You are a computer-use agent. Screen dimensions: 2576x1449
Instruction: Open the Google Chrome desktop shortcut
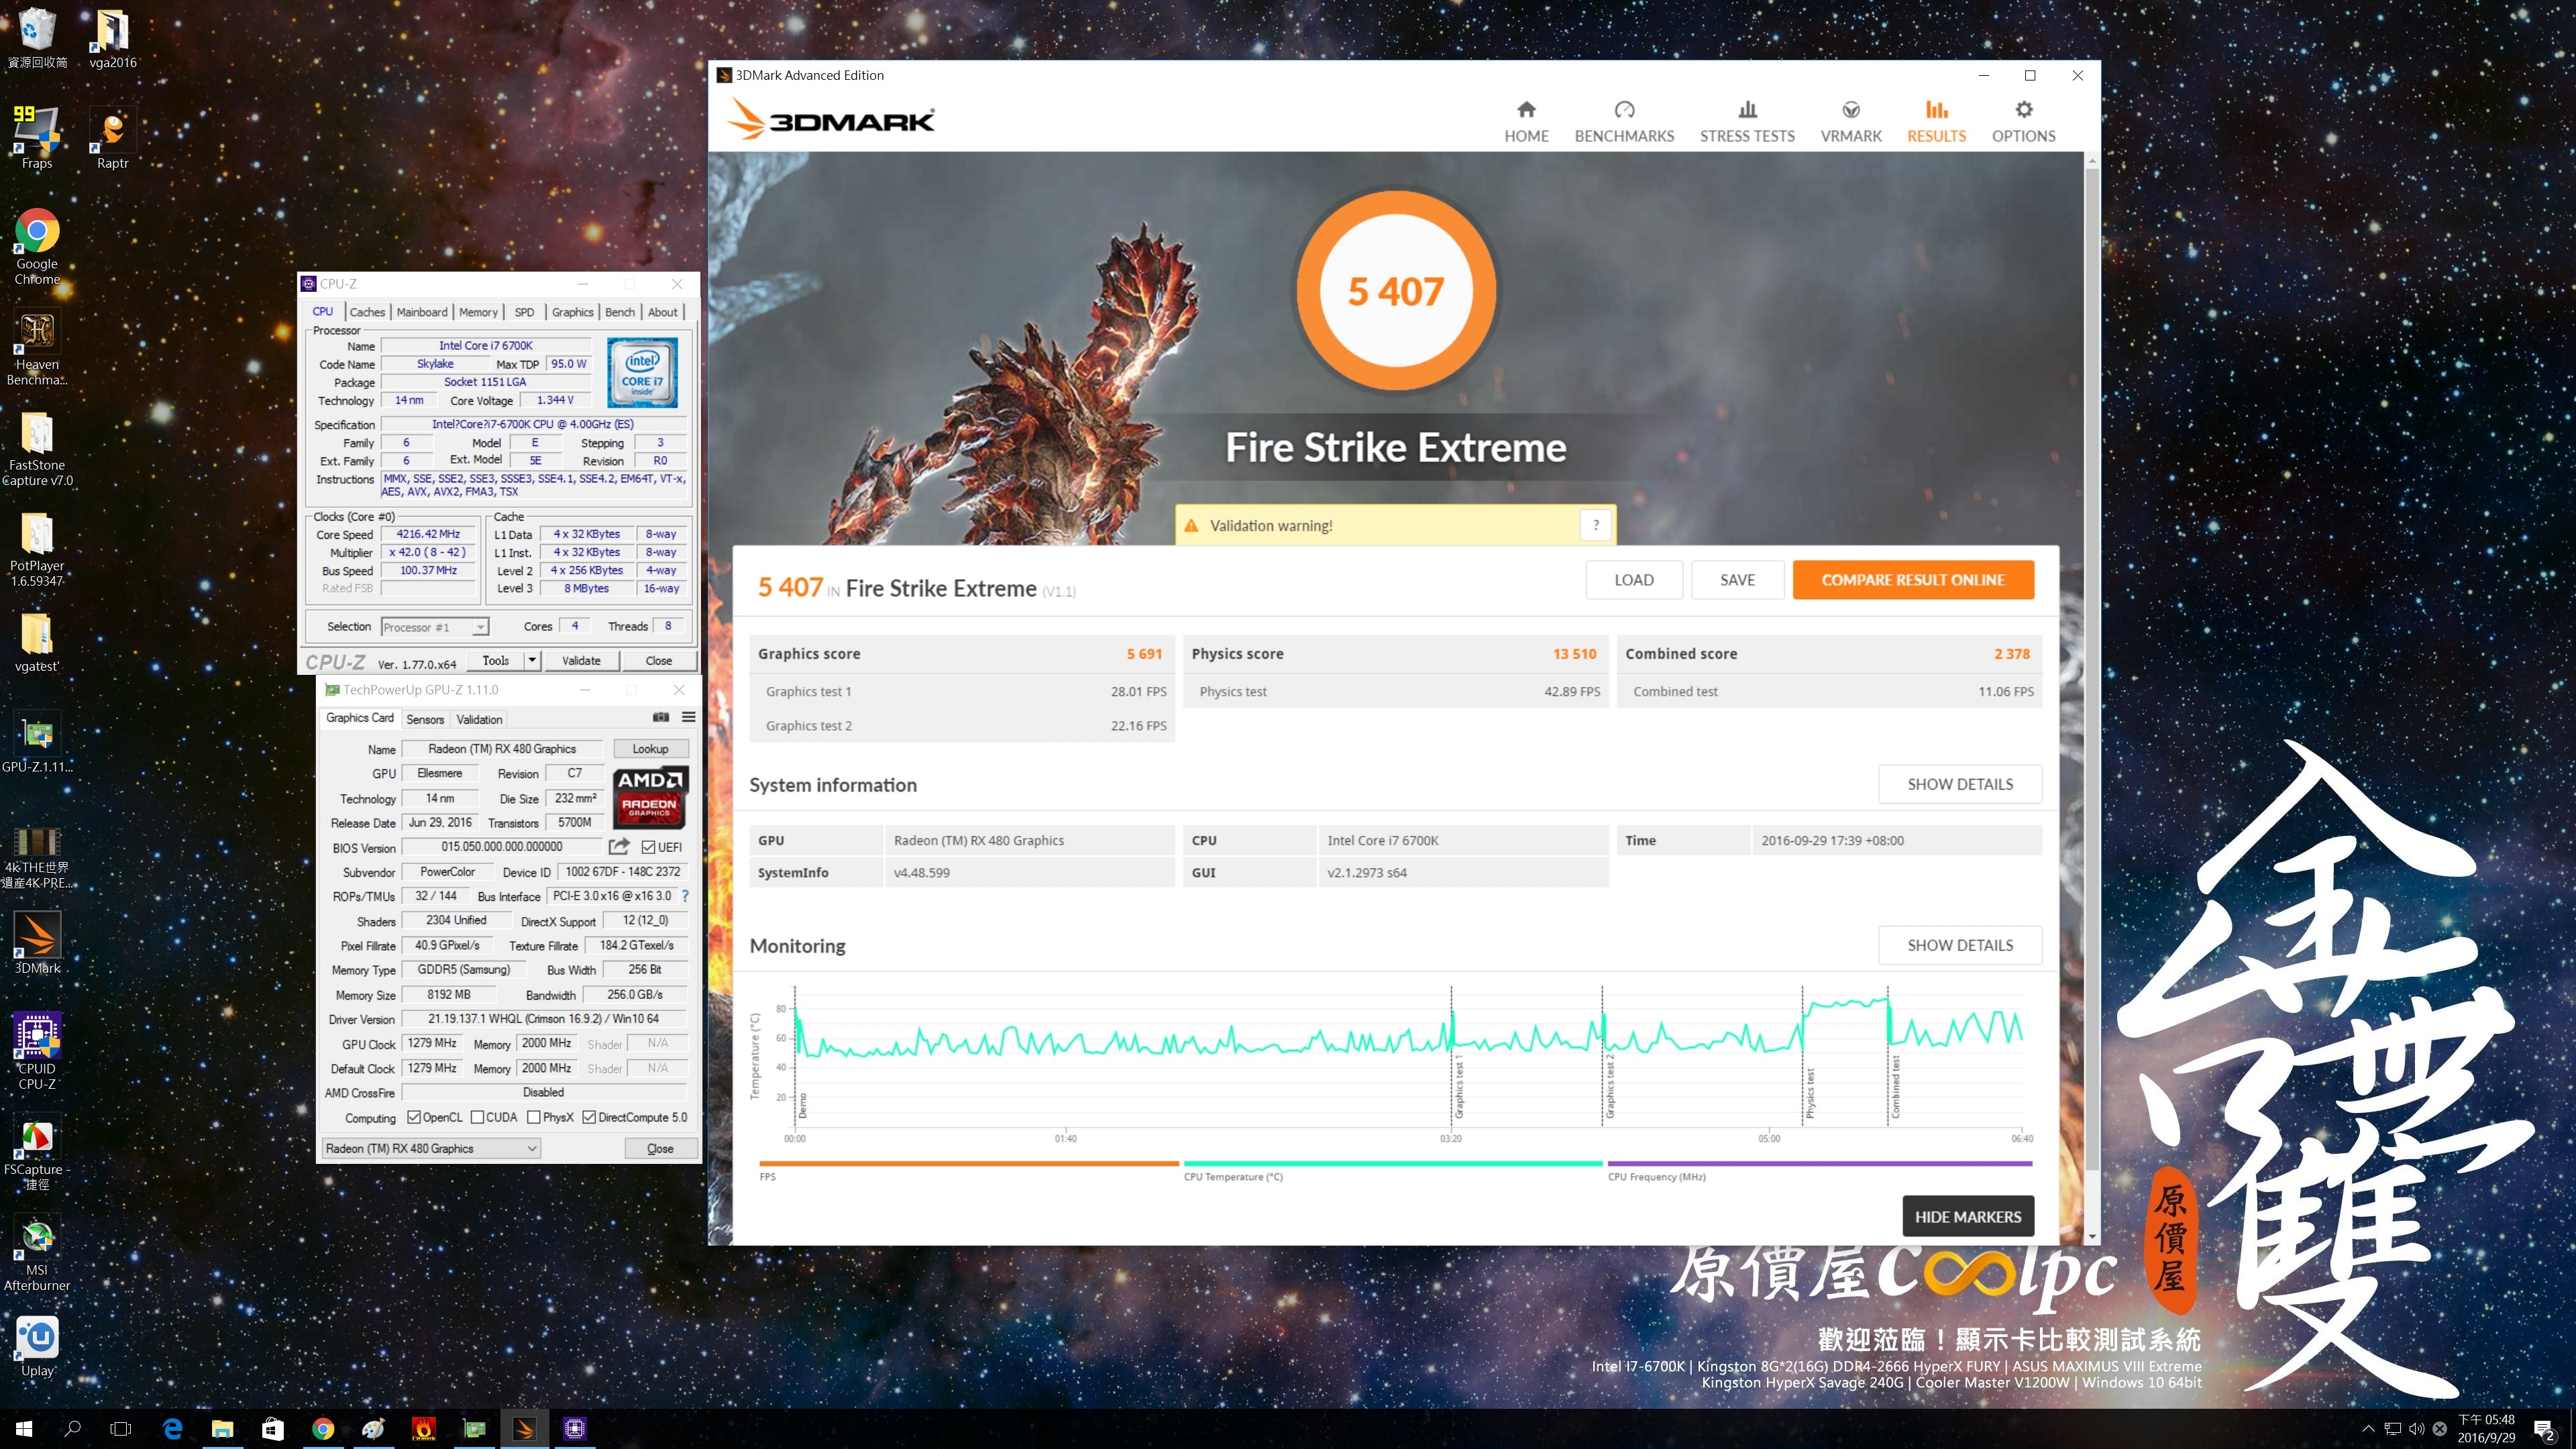point(37,247)
